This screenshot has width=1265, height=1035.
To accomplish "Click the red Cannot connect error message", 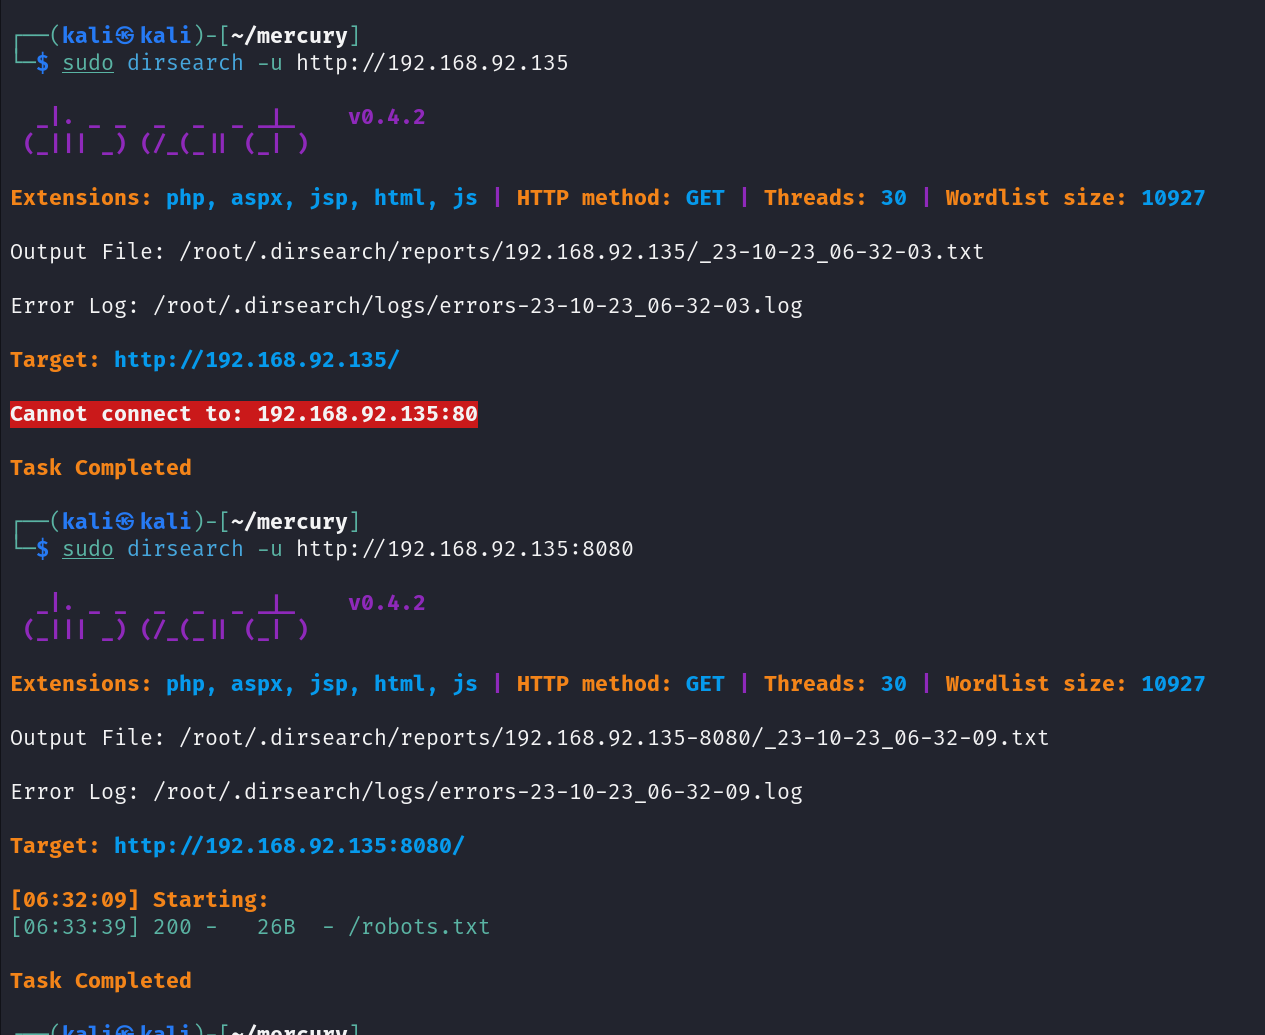I will (243, 414).
